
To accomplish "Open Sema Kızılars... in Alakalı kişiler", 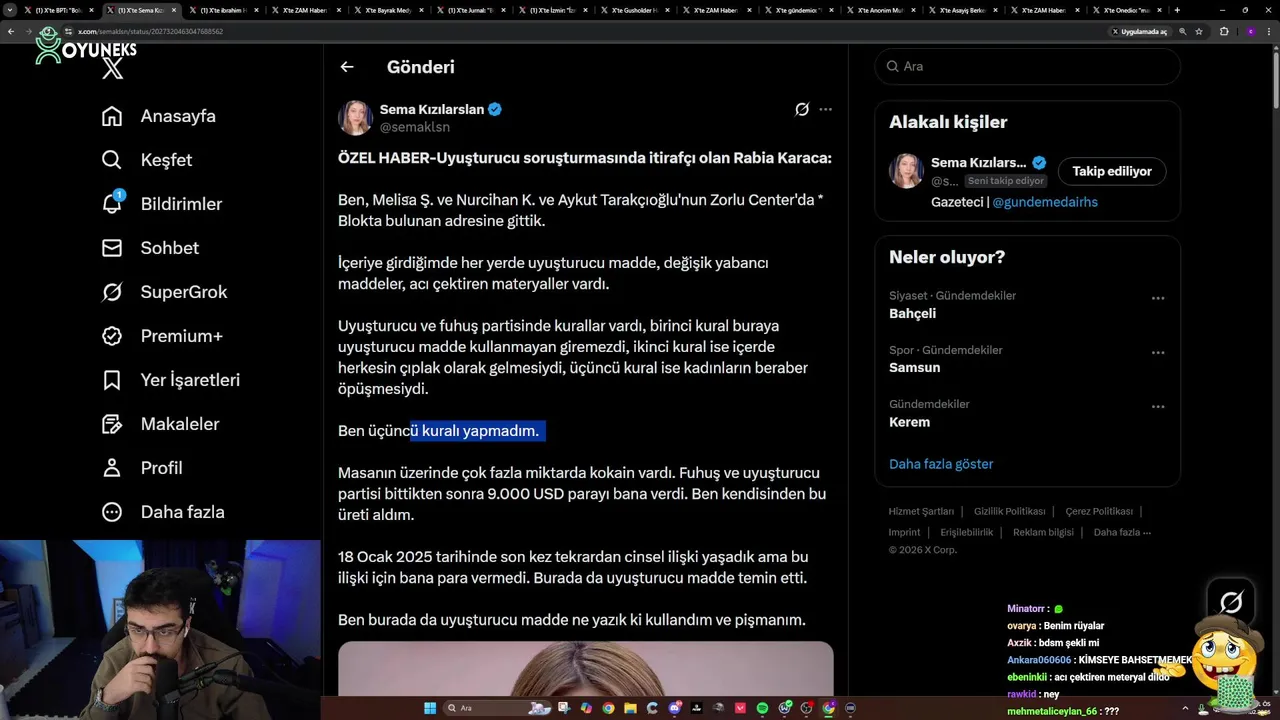I will [979, 162].
